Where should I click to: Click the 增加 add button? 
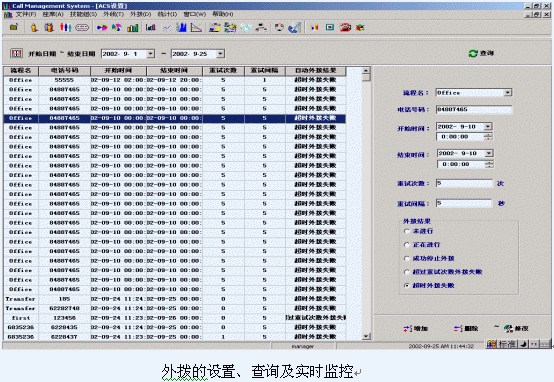416,329
